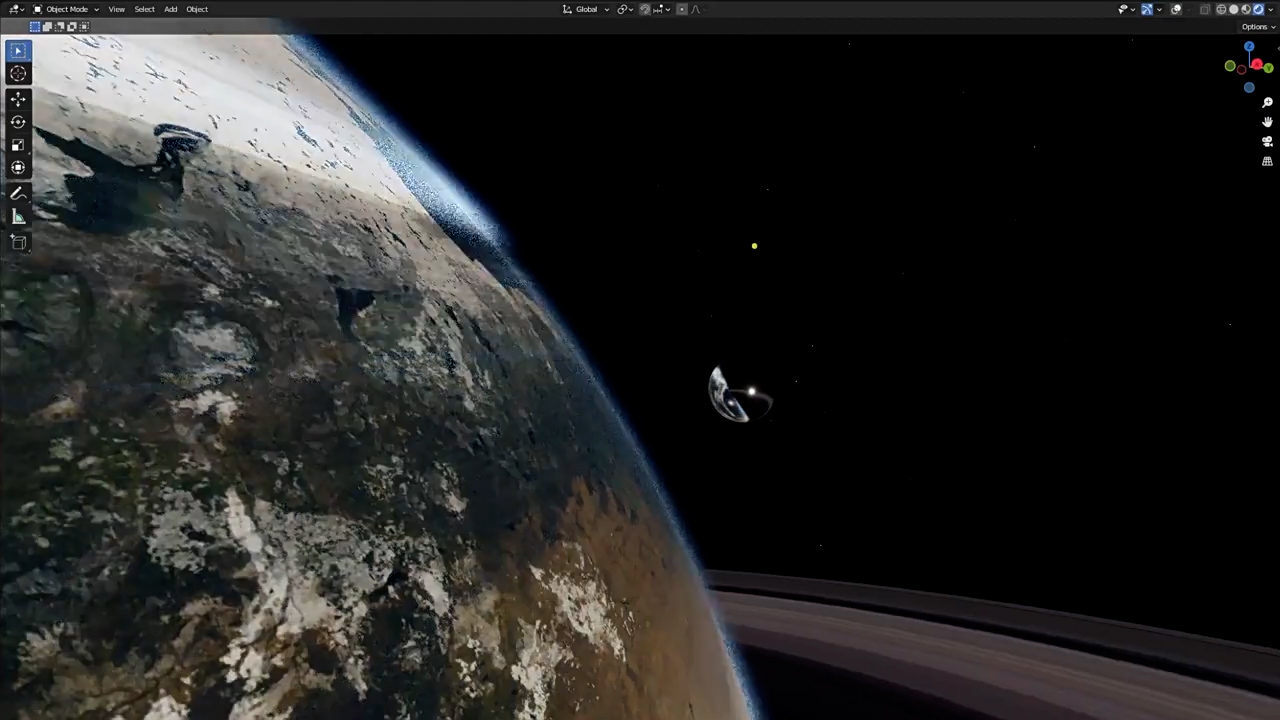Choose the Scale tool

(x=18, y=145)
